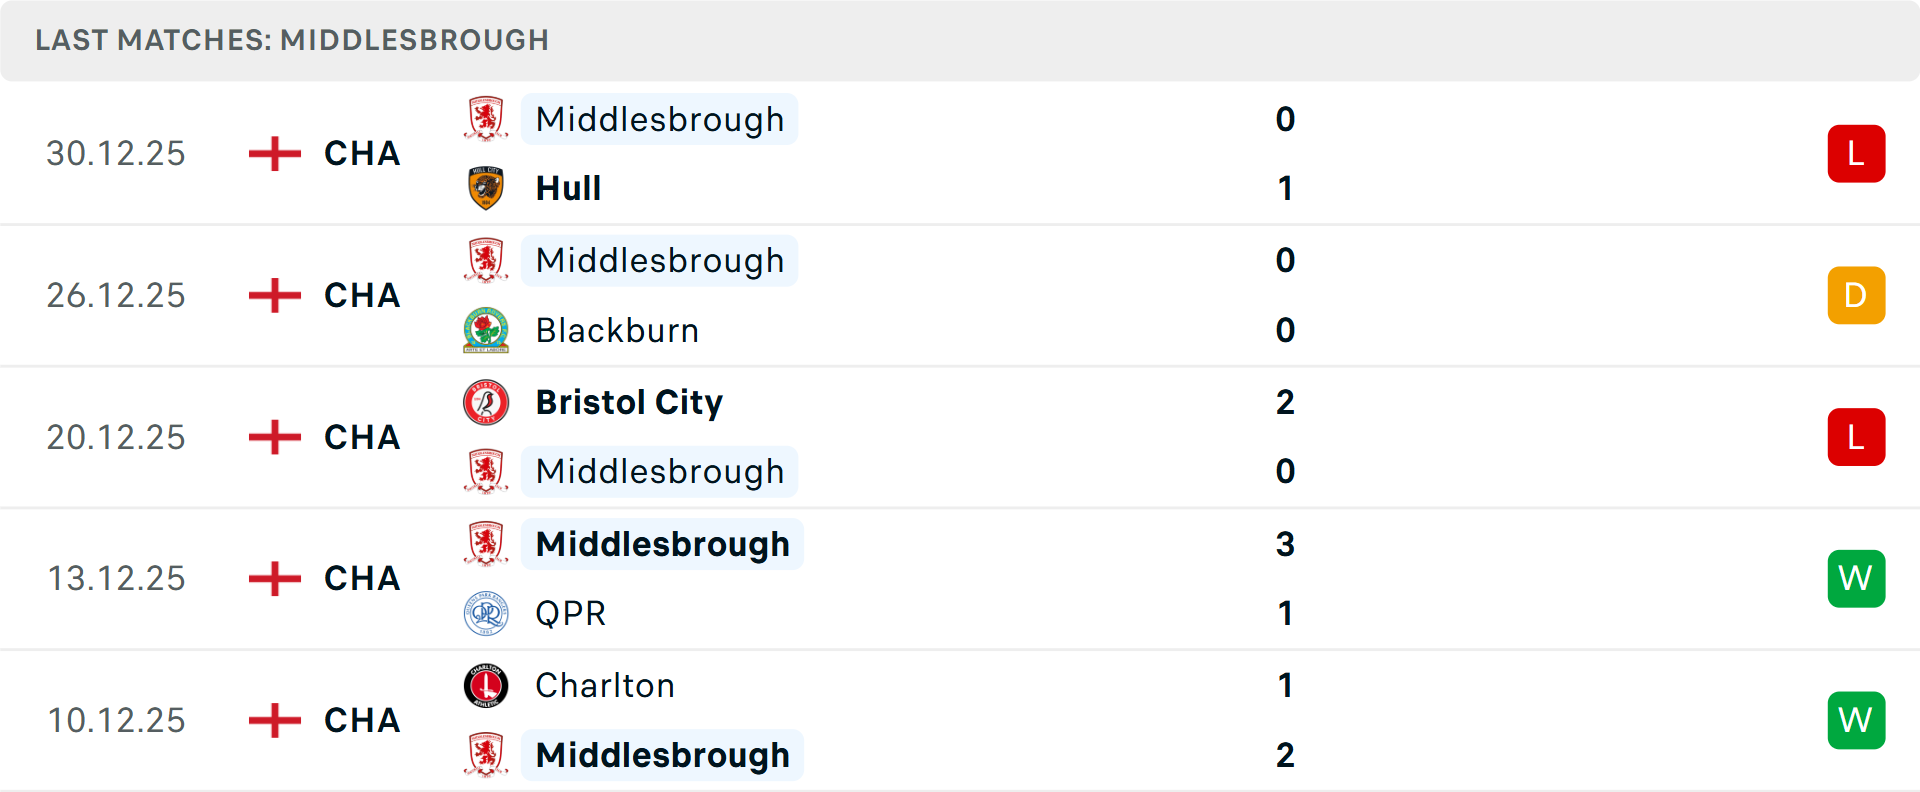Open the Bristol City team link
Image resolution: width=1920 pixels, height=792 pixels.
click(x=629, y=402)
